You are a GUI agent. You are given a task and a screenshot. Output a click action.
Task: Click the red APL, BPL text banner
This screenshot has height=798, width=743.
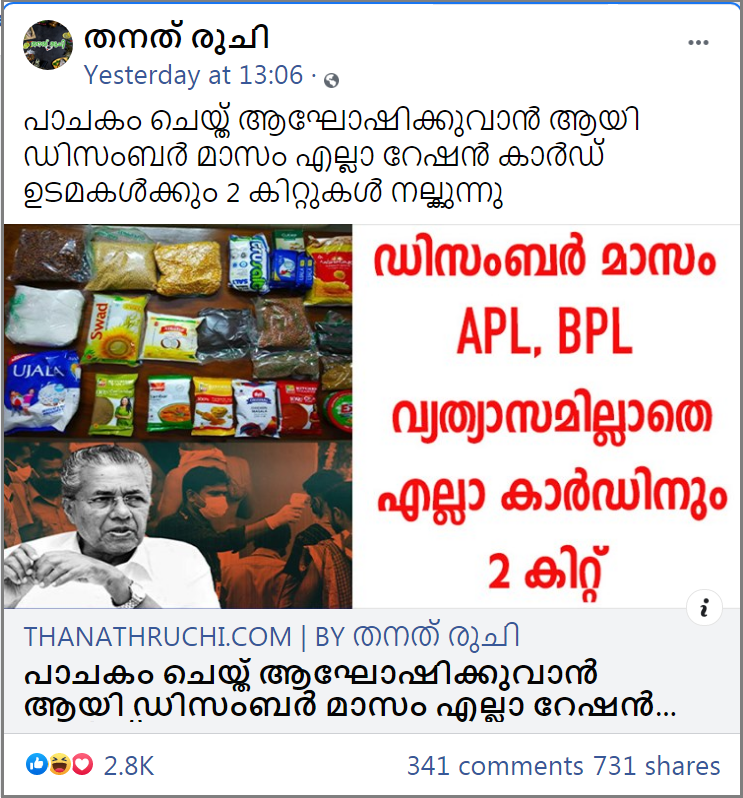pos(545,333)
